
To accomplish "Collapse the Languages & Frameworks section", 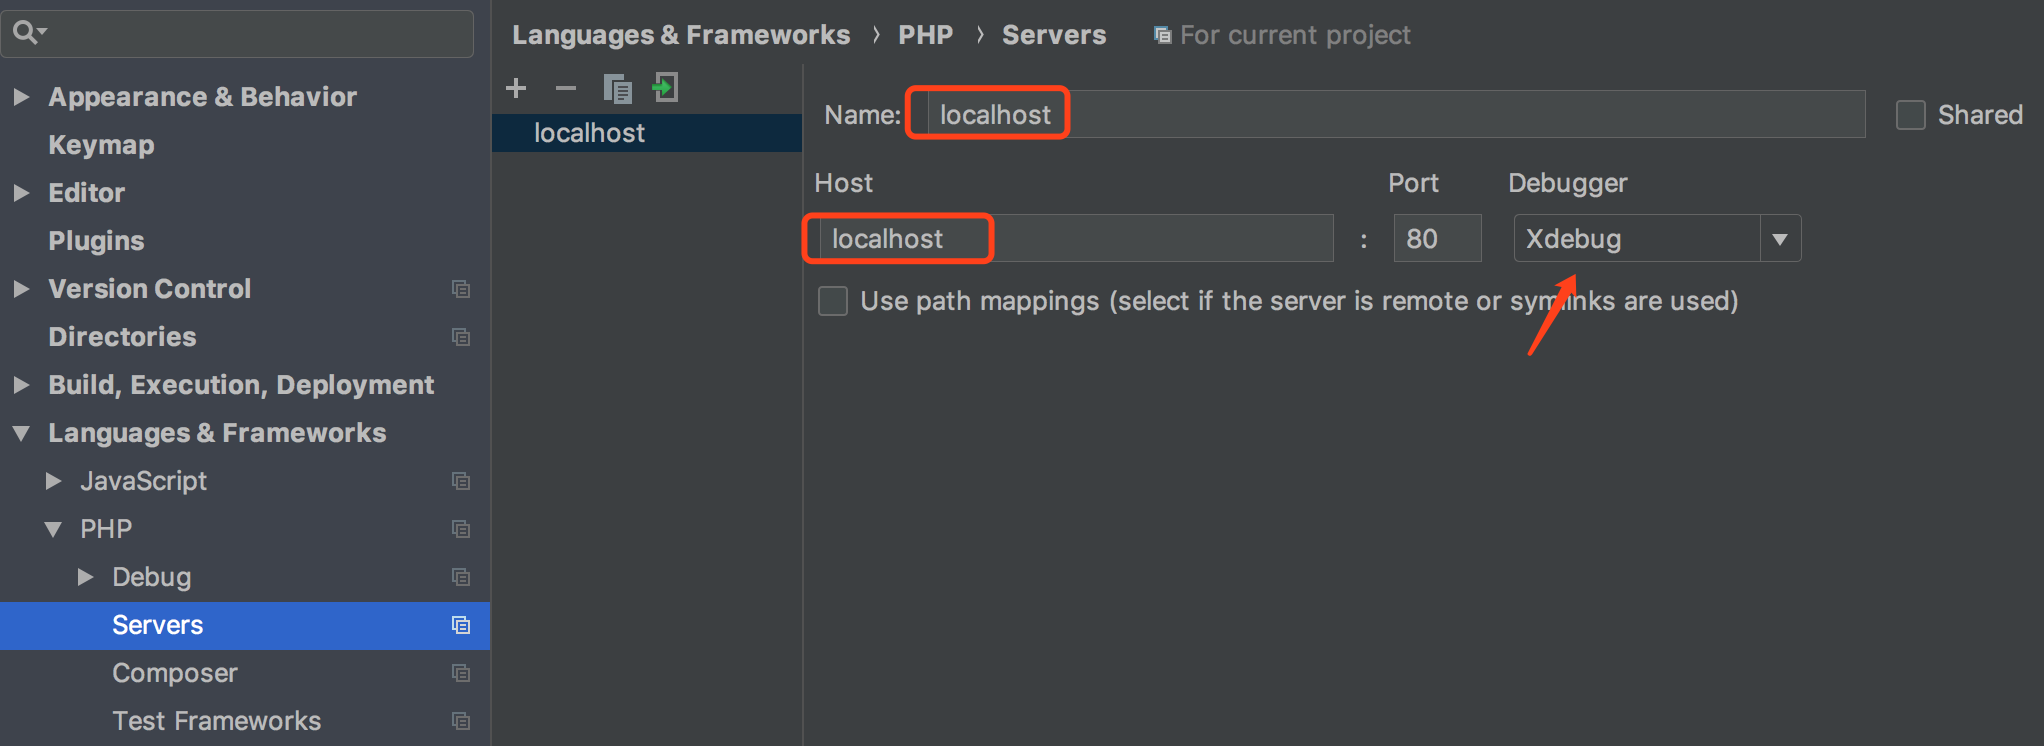I will [21, 433].
